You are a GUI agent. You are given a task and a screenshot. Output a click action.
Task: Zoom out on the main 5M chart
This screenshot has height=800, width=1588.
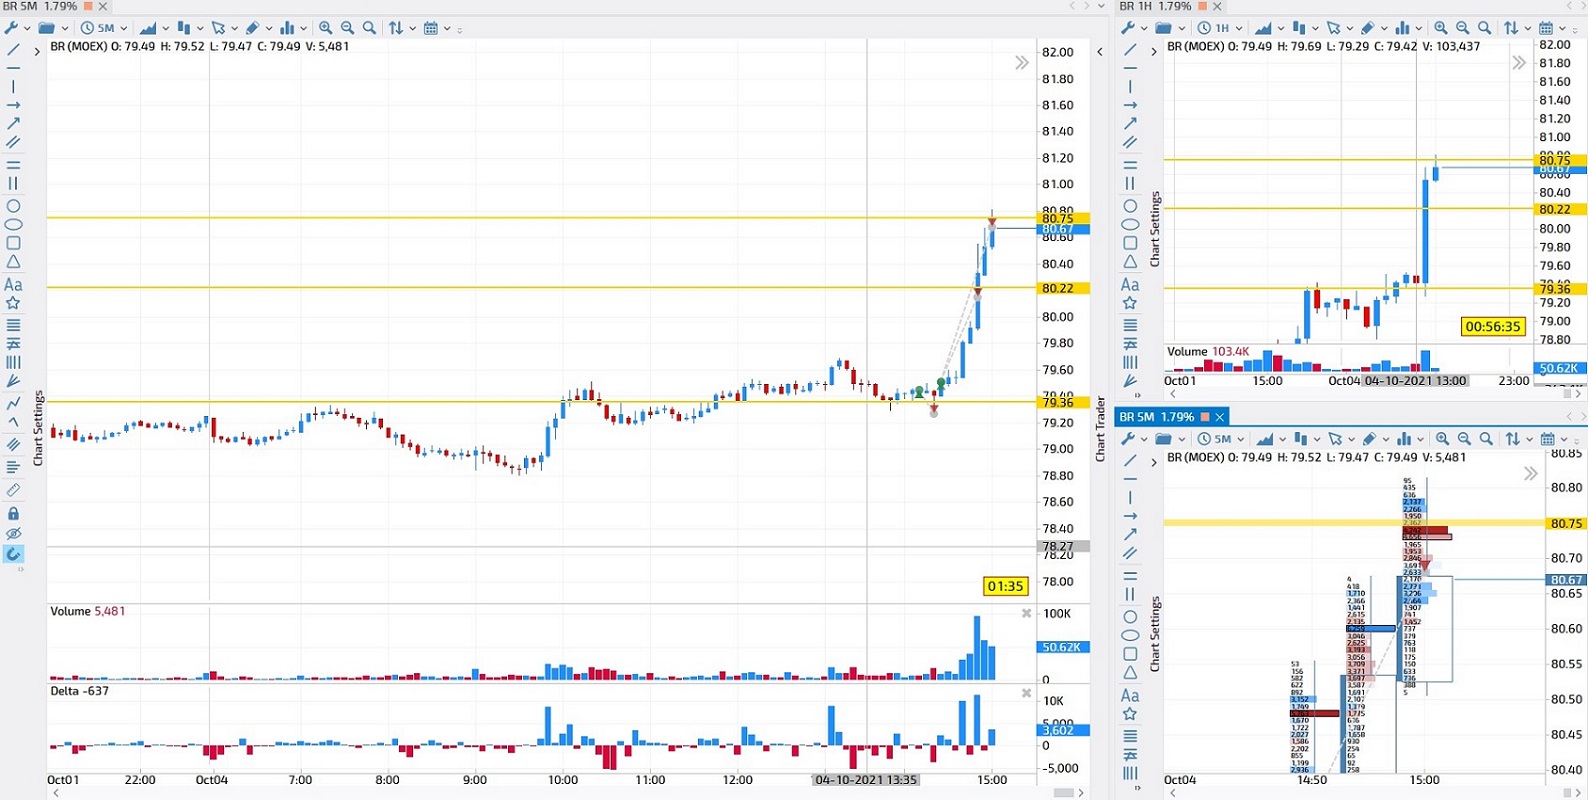pos(347,28)
